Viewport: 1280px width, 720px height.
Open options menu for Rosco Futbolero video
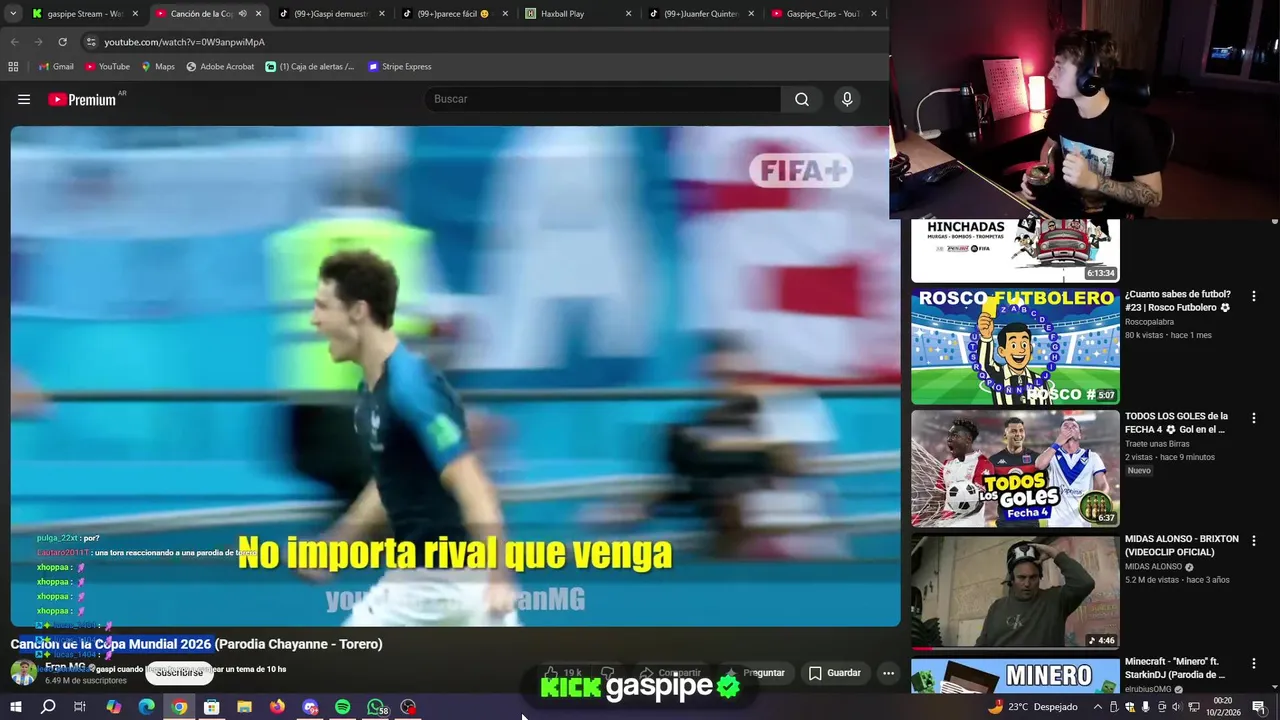(x=1254, y=296)
